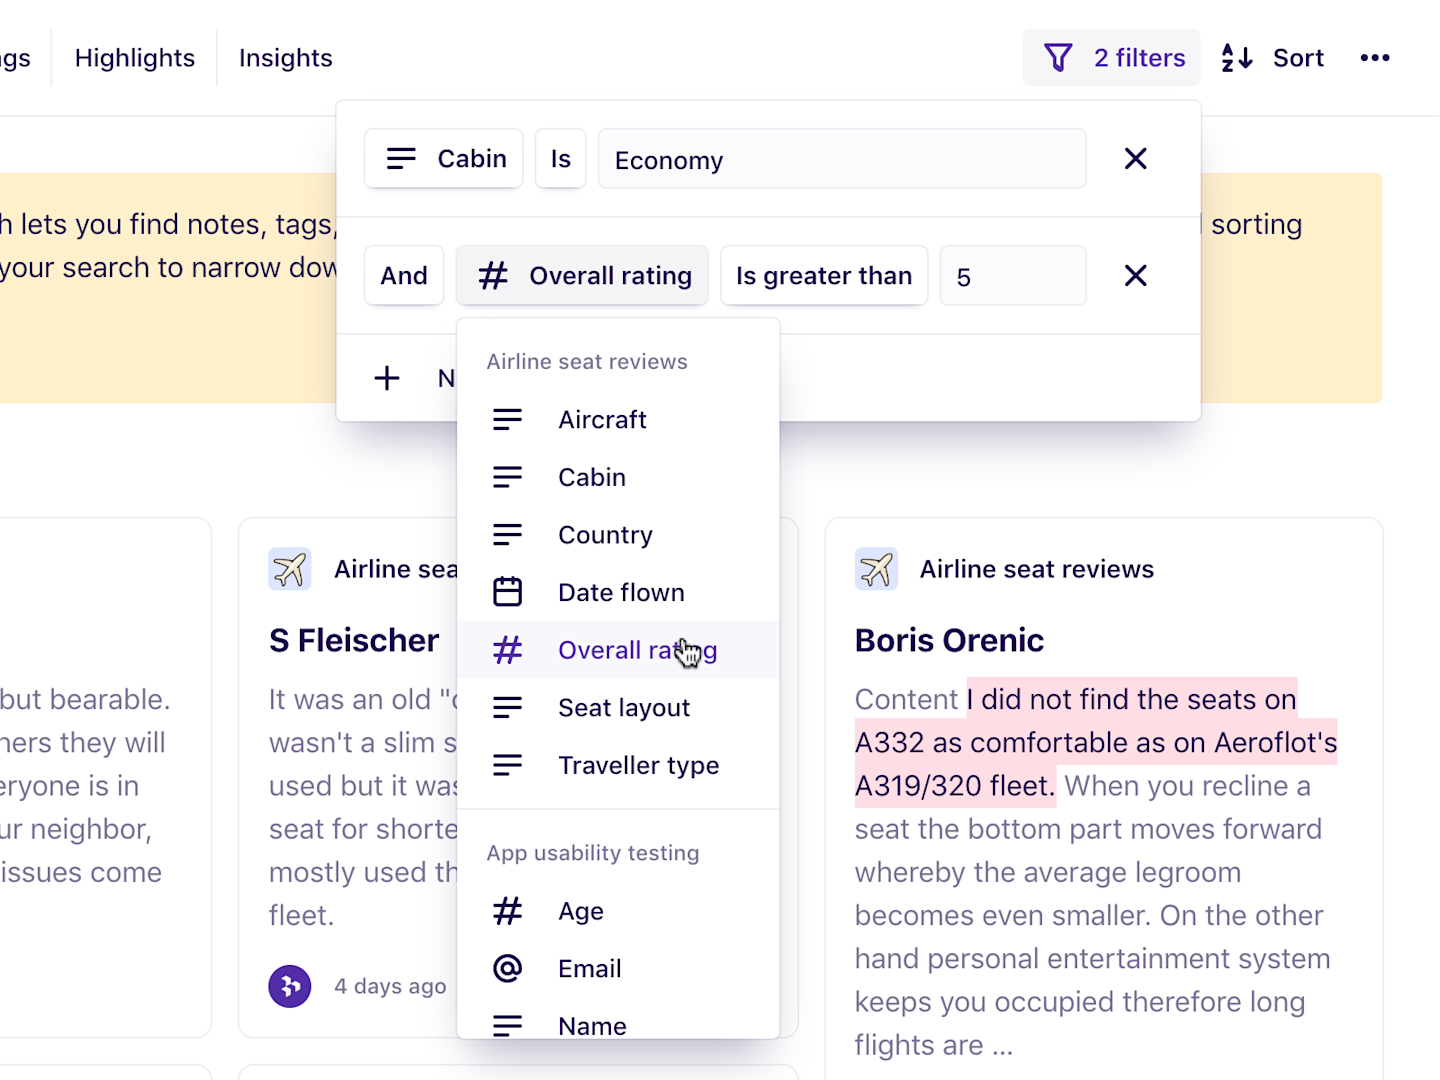Select Email under App usability testing
Image resolution: width=1440 pixels, height=1080 pixels.
click(618, 969)
